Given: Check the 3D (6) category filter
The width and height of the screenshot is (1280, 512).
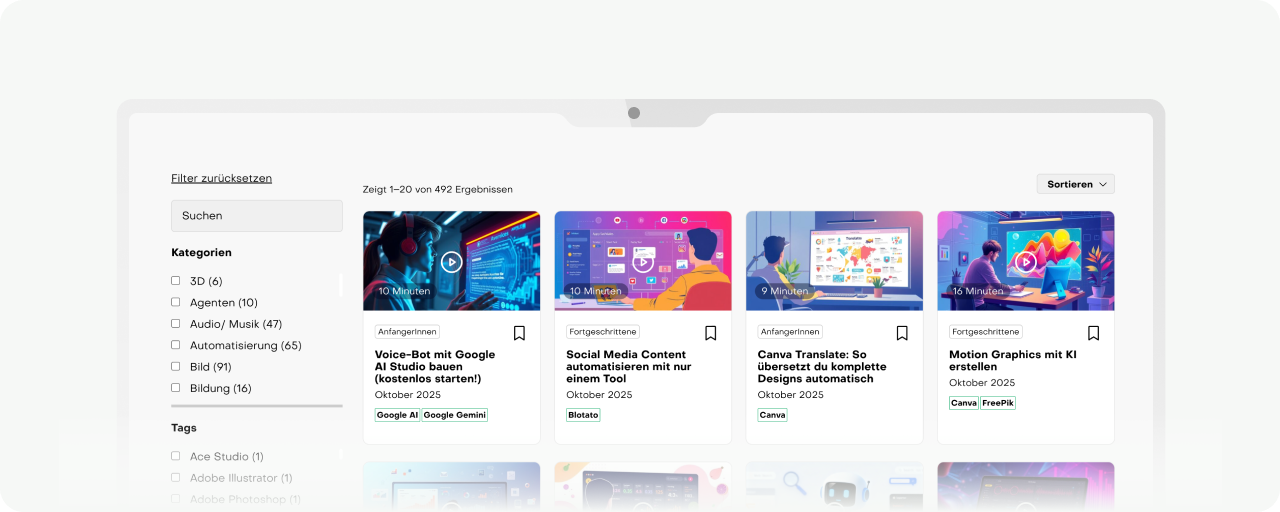Looking at the screenshot, I should click(x=176, y=281).
